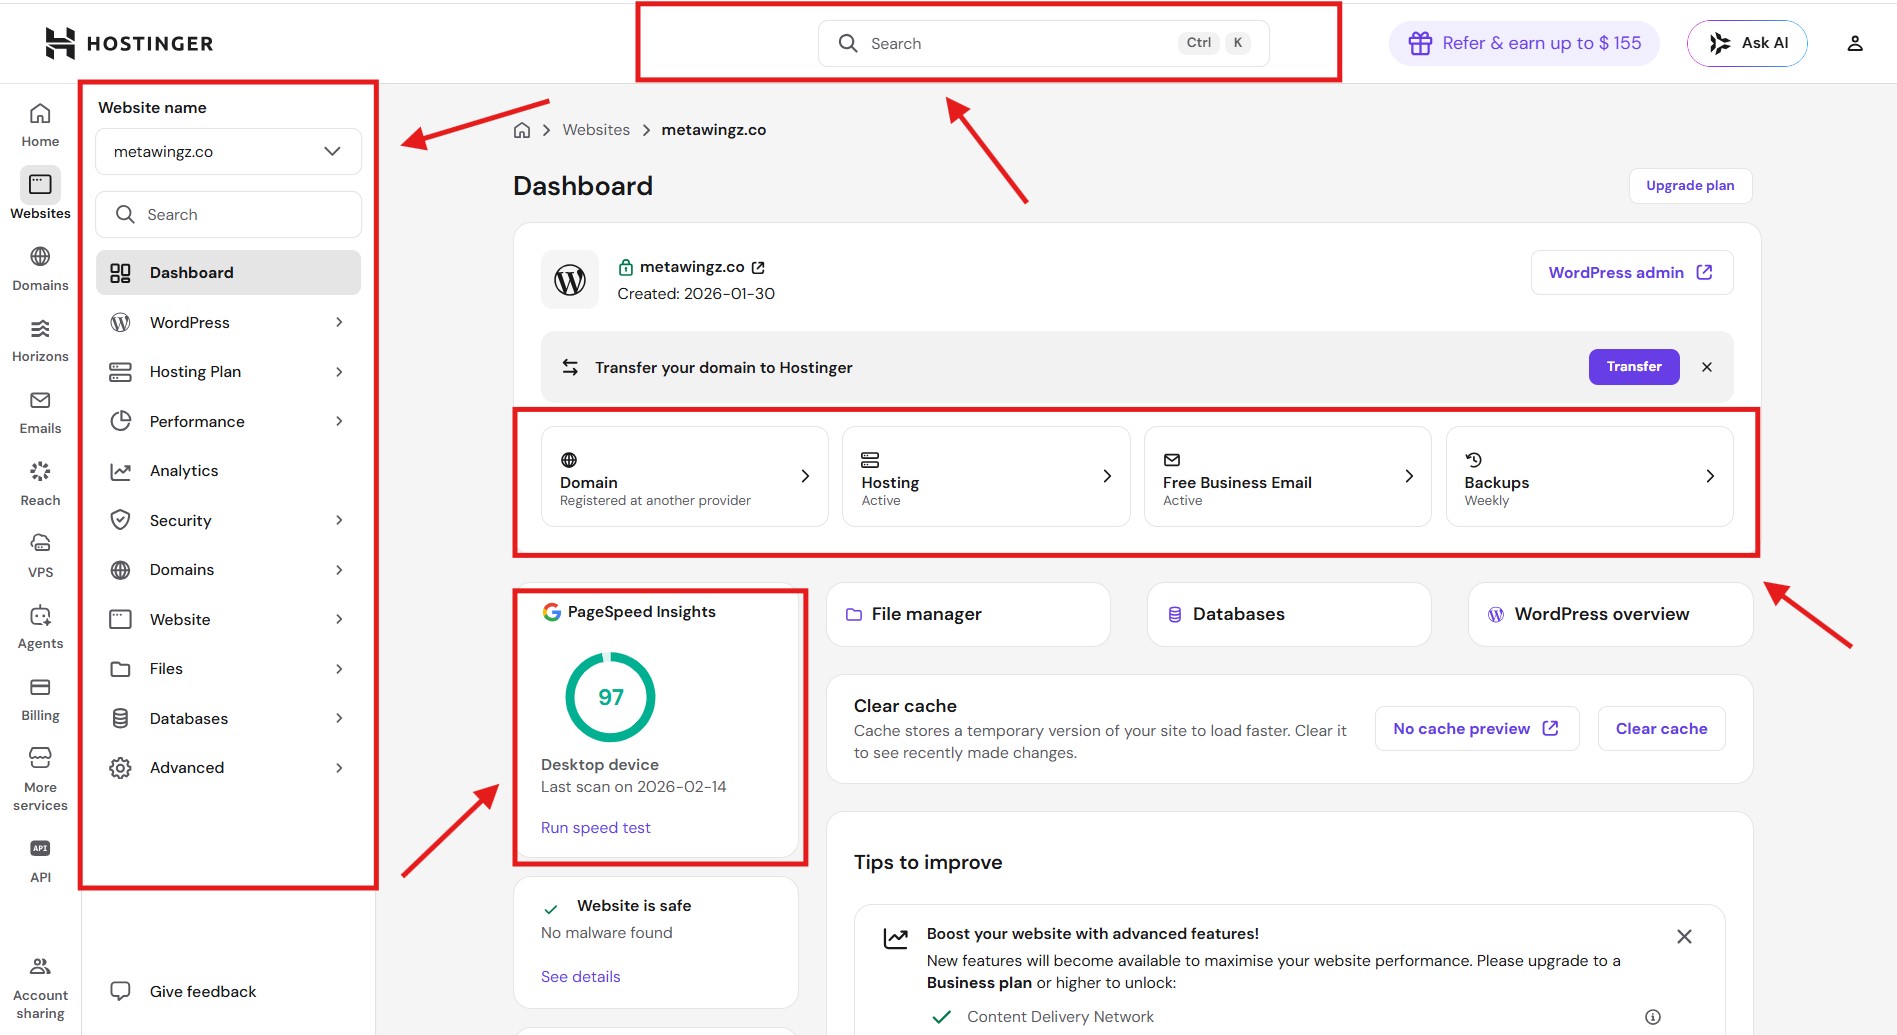This screenshot has width=1897, height=1035.
Task: Go to Domains in the left rail
Action: [x=40, y=268]
